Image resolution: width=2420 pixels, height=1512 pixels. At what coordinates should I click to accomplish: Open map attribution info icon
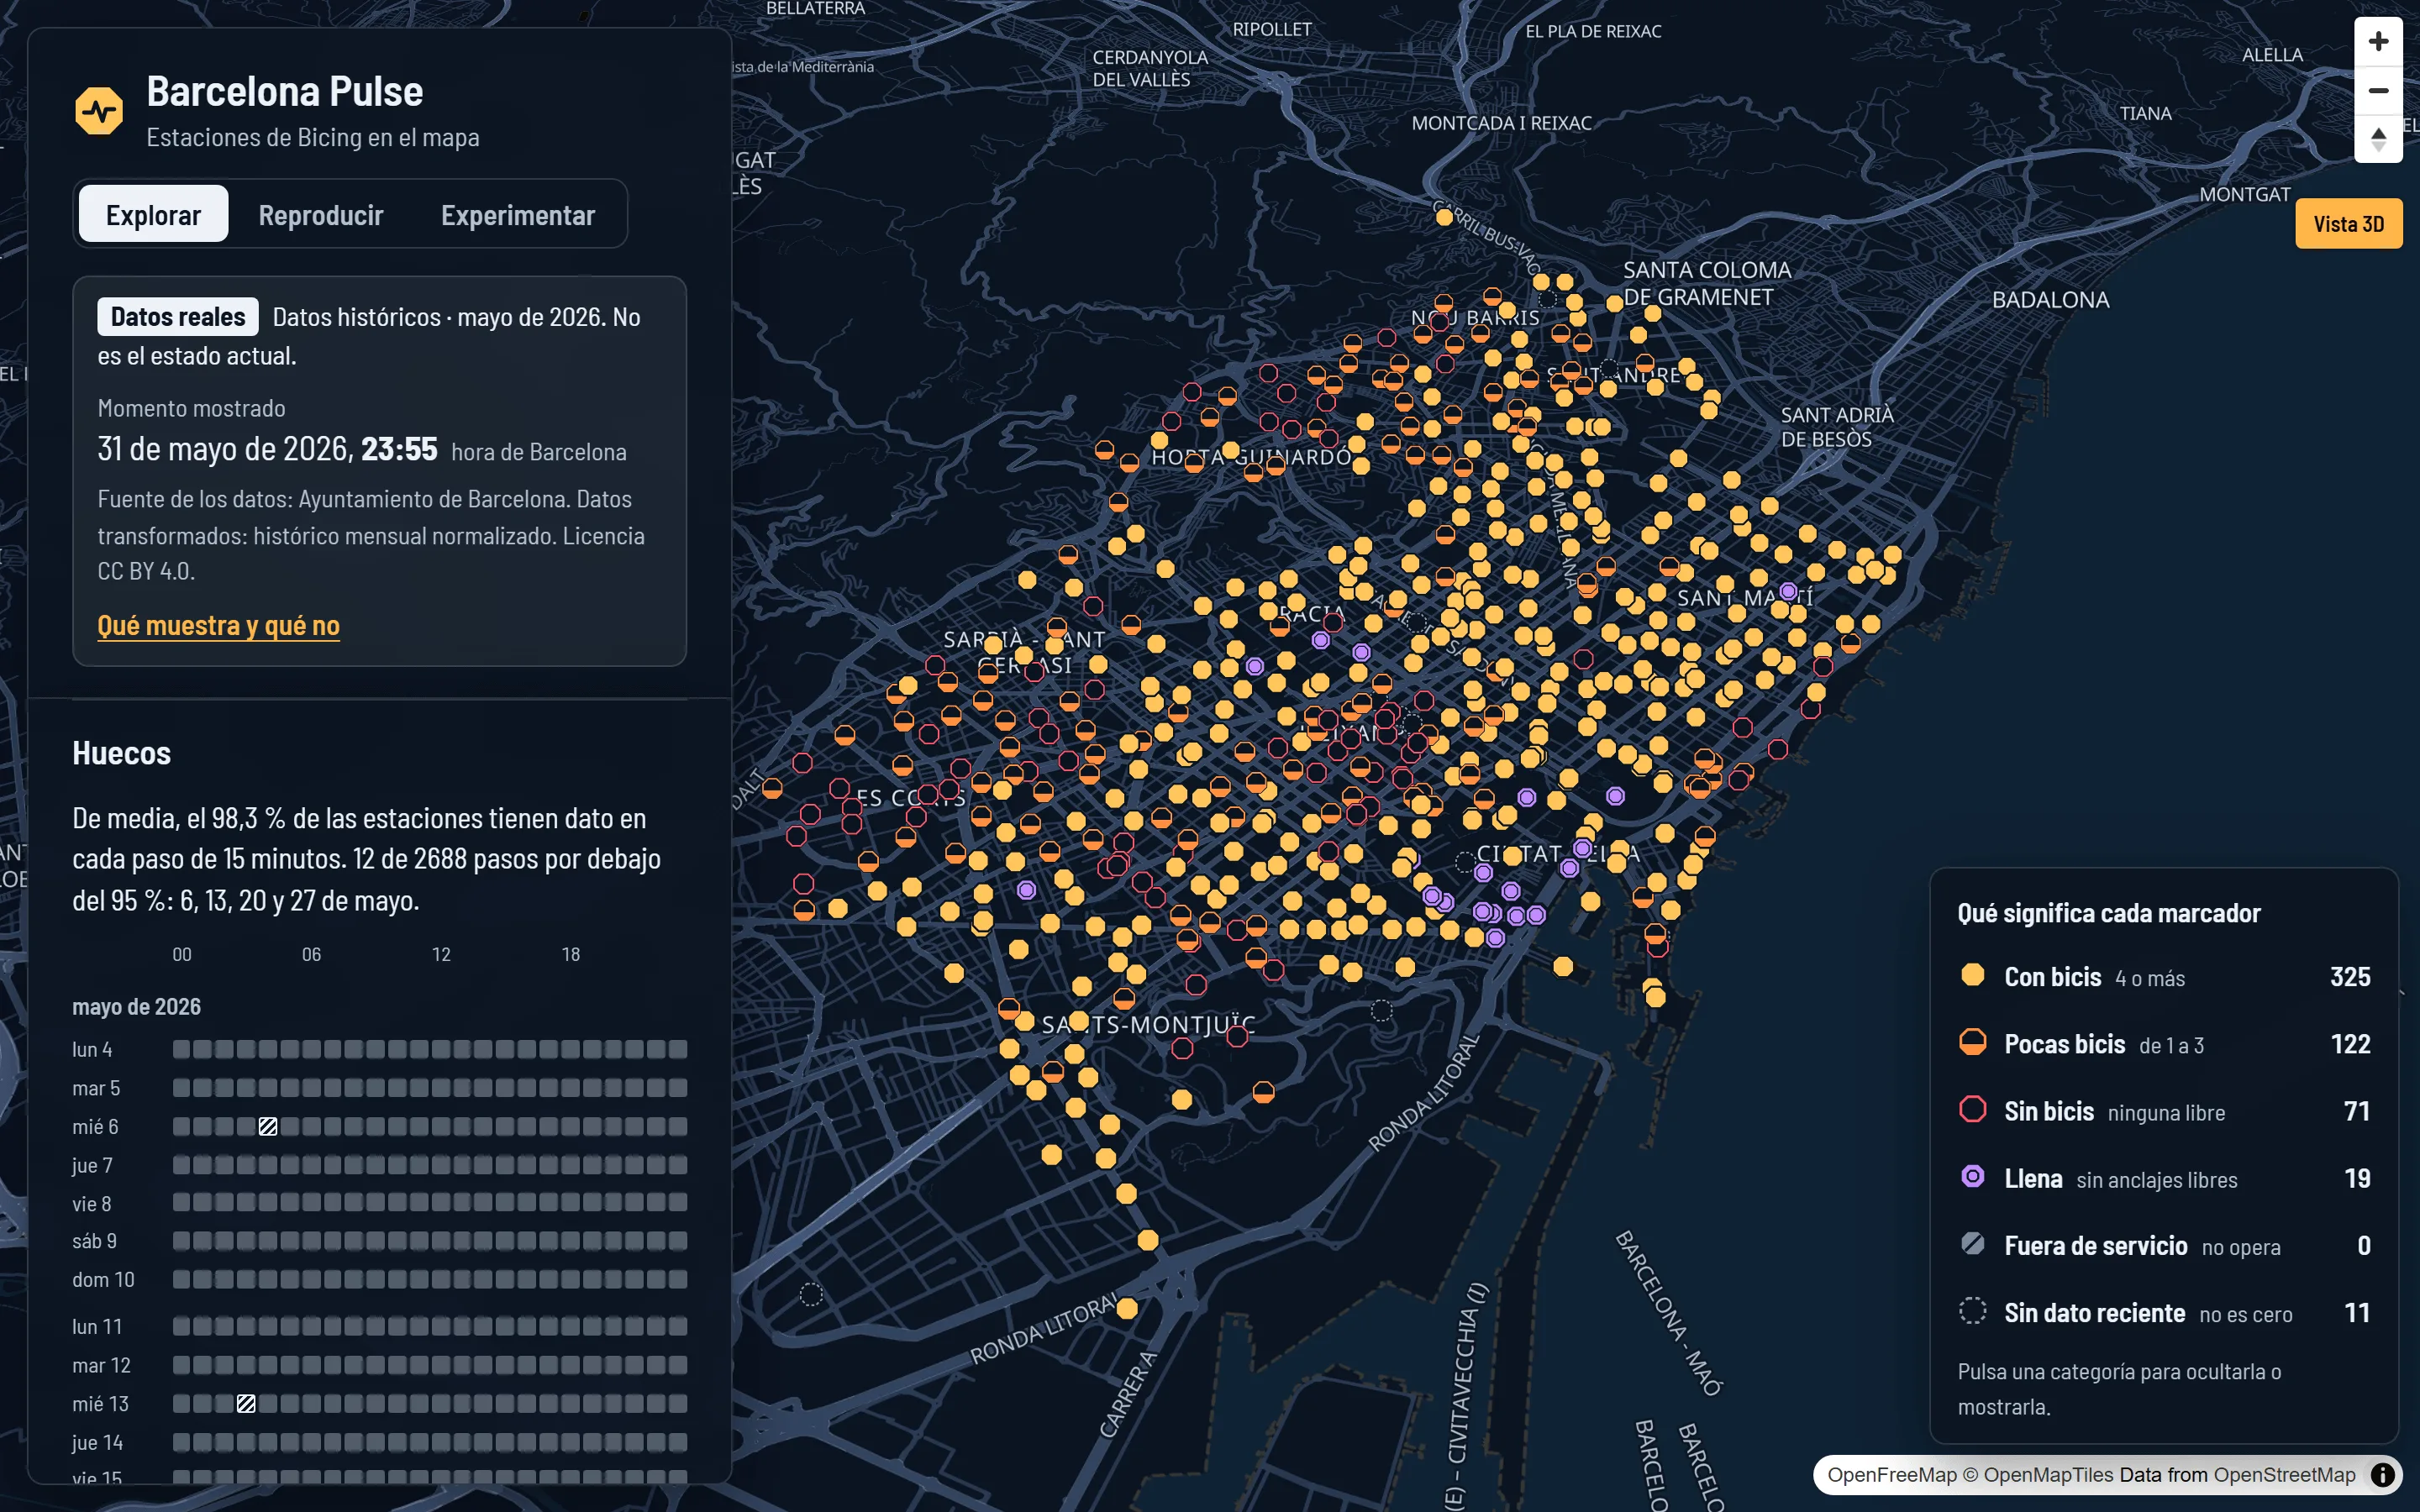tap(2383, 1474)
